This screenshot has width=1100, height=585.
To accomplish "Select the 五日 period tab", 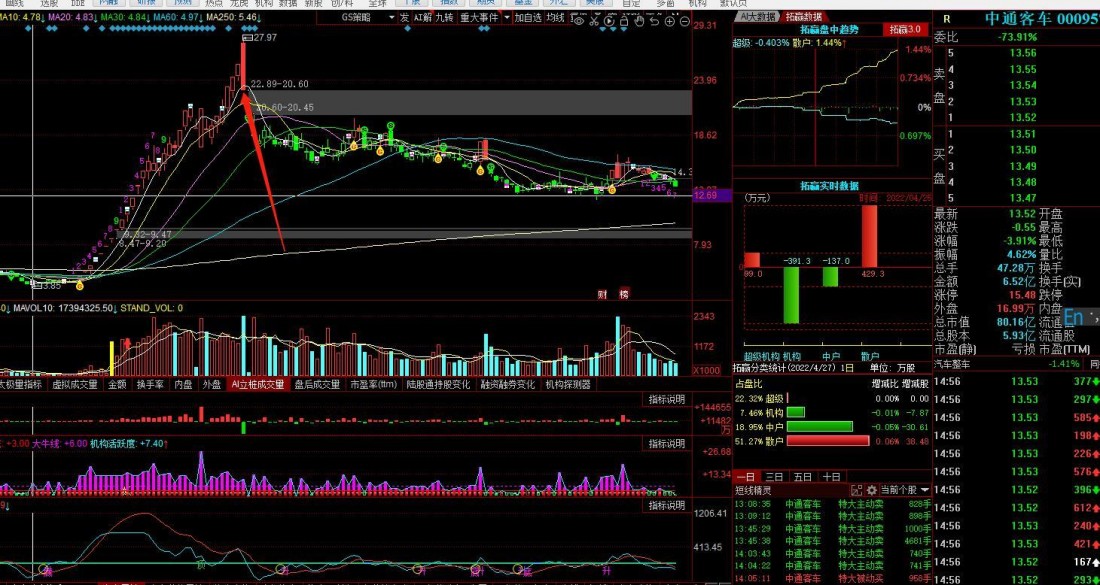I will tap(803, 477).
